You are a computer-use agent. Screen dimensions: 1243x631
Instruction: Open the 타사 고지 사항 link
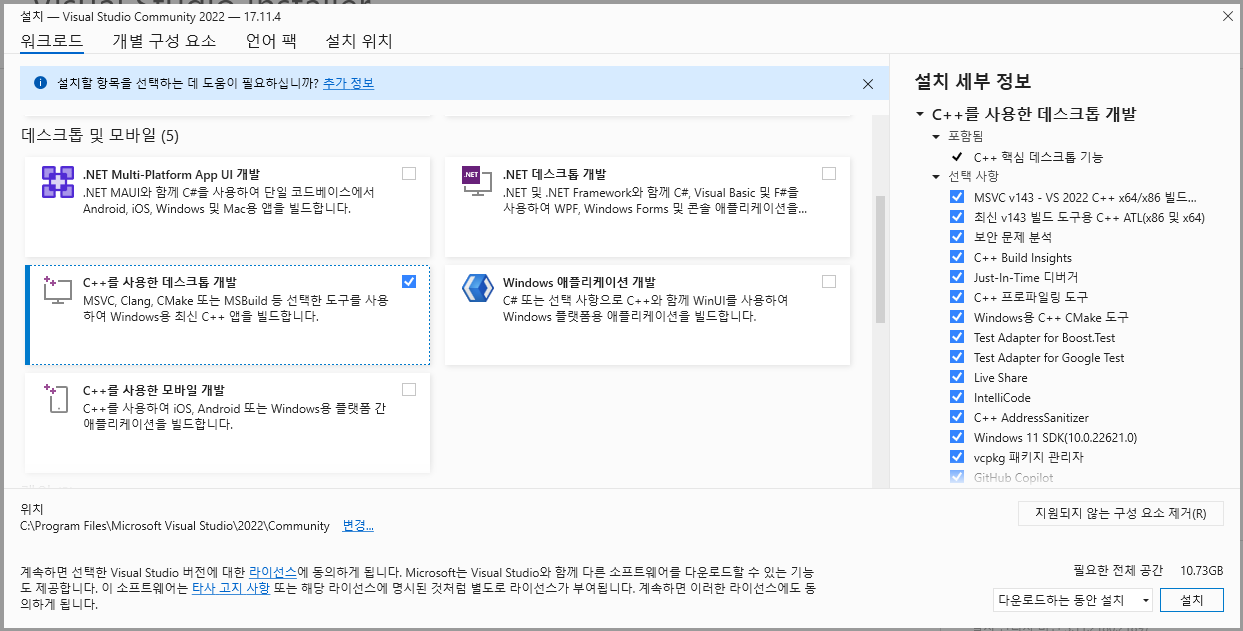[x=230, y=588]
